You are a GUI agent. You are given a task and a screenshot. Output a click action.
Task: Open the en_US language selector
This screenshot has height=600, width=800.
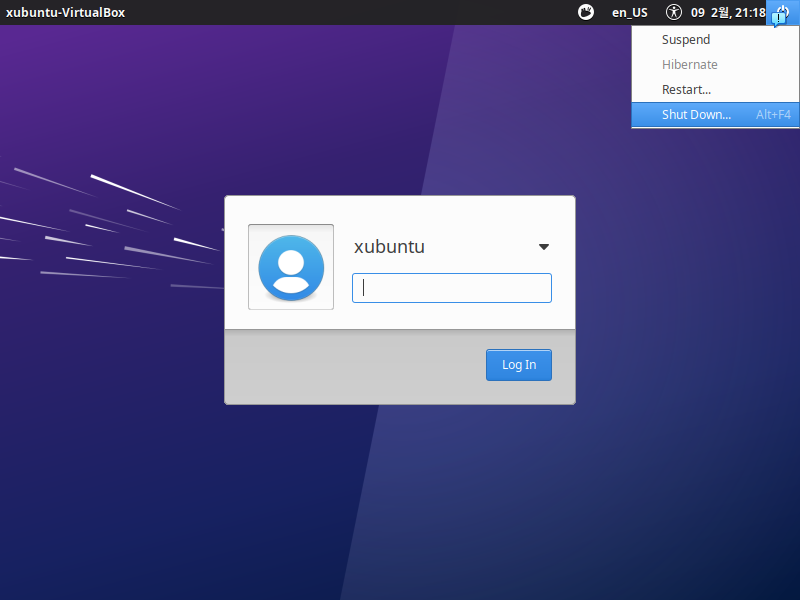[630, 13]
